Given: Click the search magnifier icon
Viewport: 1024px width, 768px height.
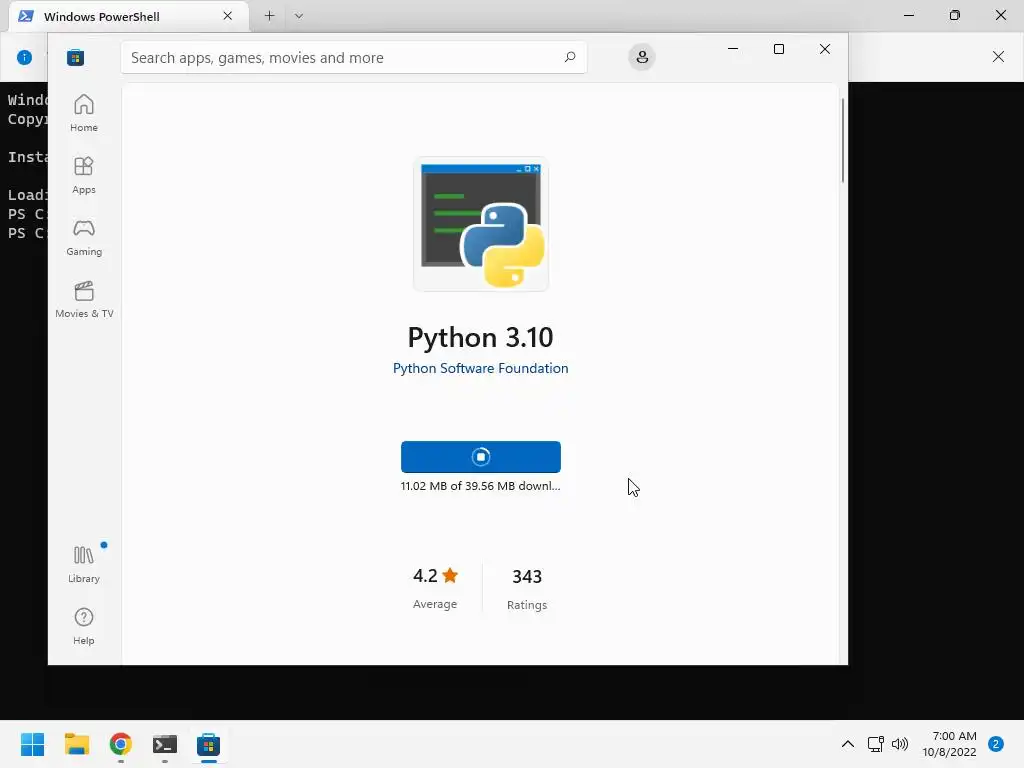Looking at the screenshot, I should pyautogui.click(x=569, y=57).
